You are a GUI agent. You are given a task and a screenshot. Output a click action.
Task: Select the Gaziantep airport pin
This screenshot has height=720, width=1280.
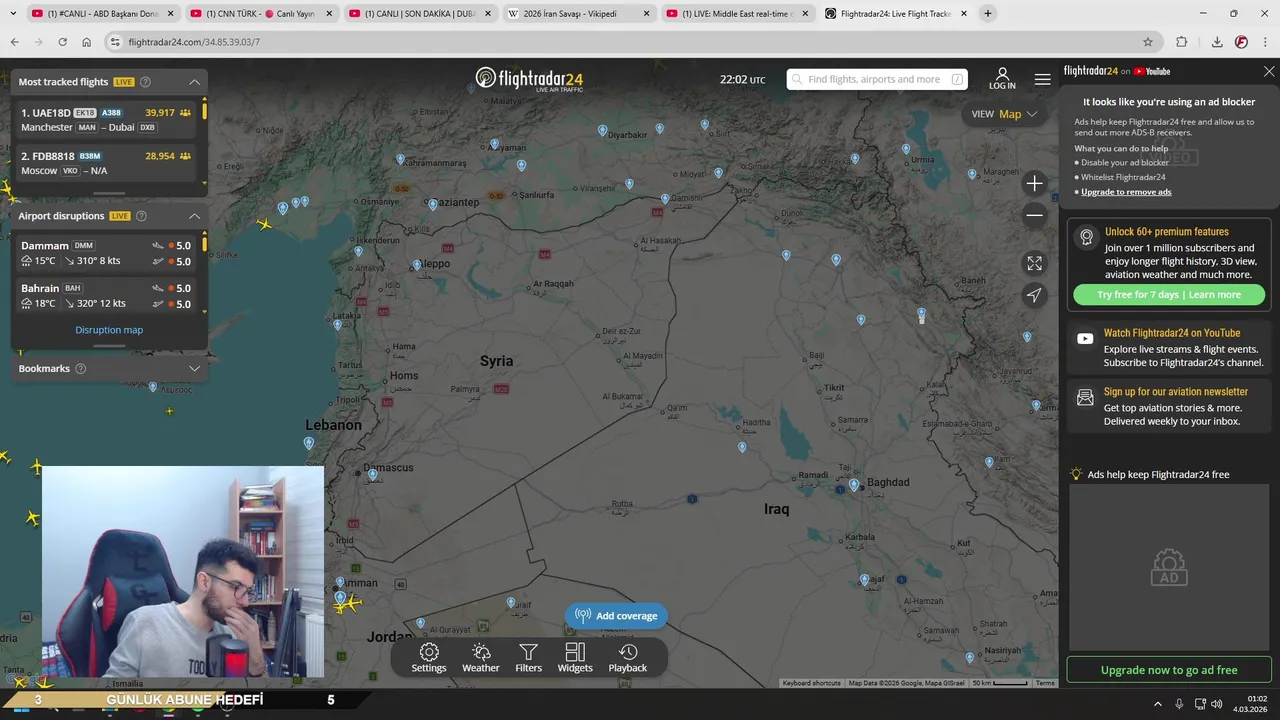433,204
